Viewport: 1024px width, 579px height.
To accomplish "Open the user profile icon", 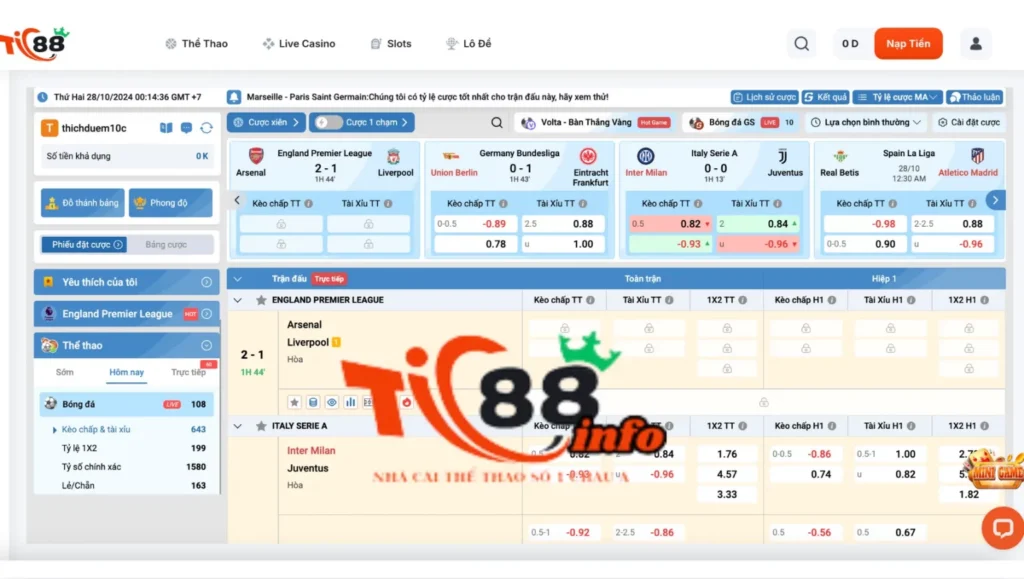I will click(x=976, y=44).
